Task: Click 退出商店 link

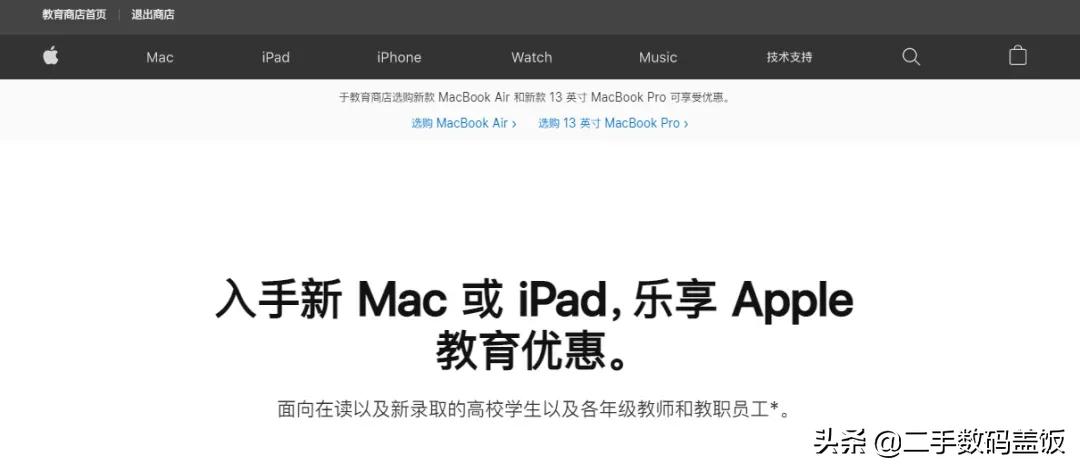Action: pyautogui.click(x=153, y=14)
